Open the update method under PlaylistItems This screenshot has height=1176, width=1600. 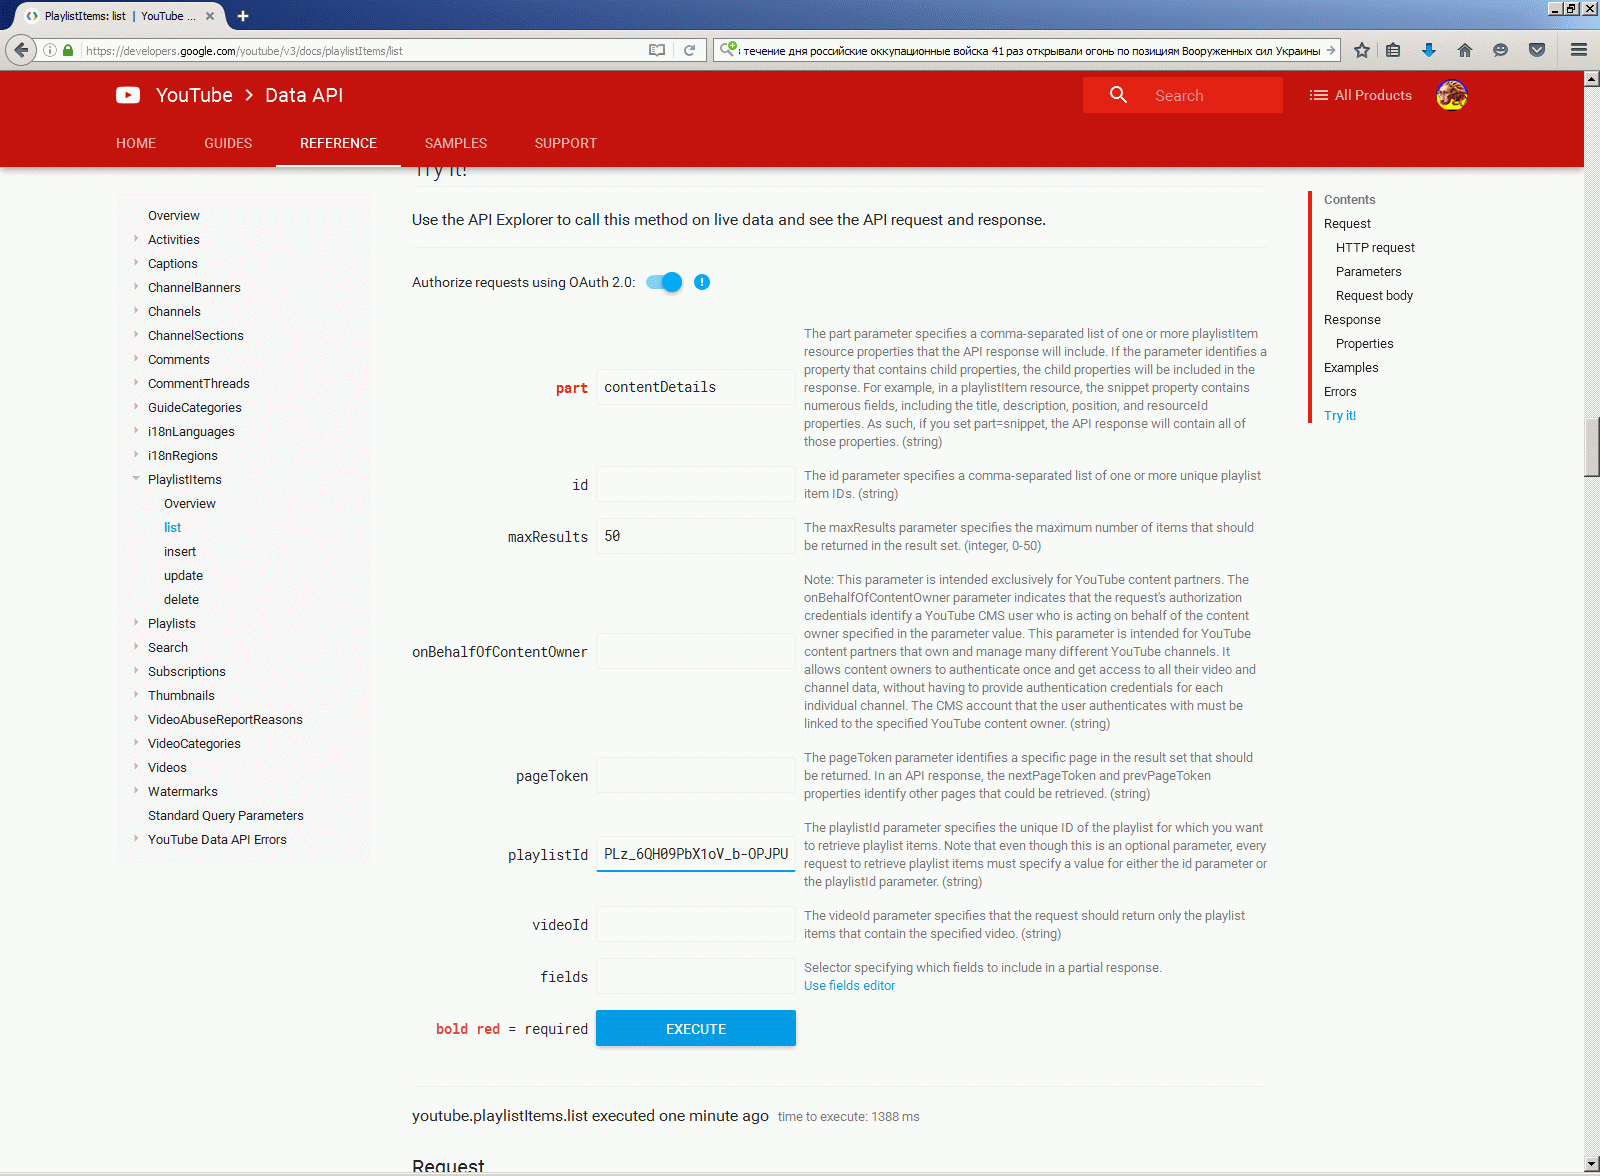[x=183, y=575]
